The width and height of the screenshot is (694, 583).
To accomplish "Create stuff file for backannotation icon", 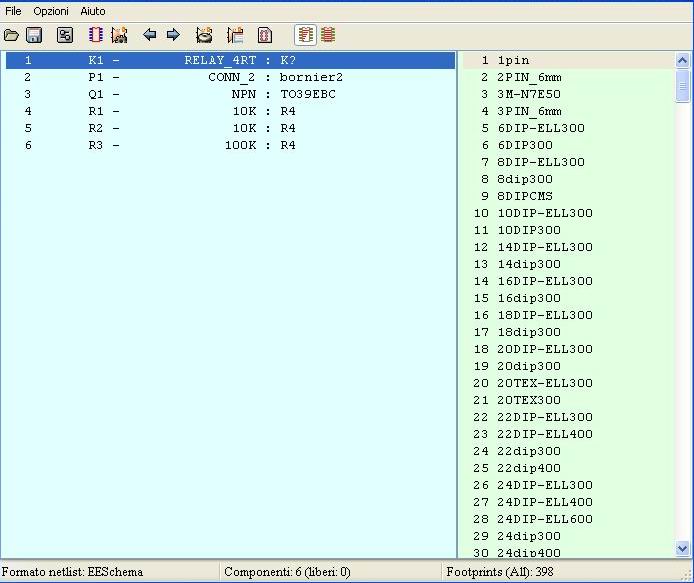I will (x=235, y=35).
